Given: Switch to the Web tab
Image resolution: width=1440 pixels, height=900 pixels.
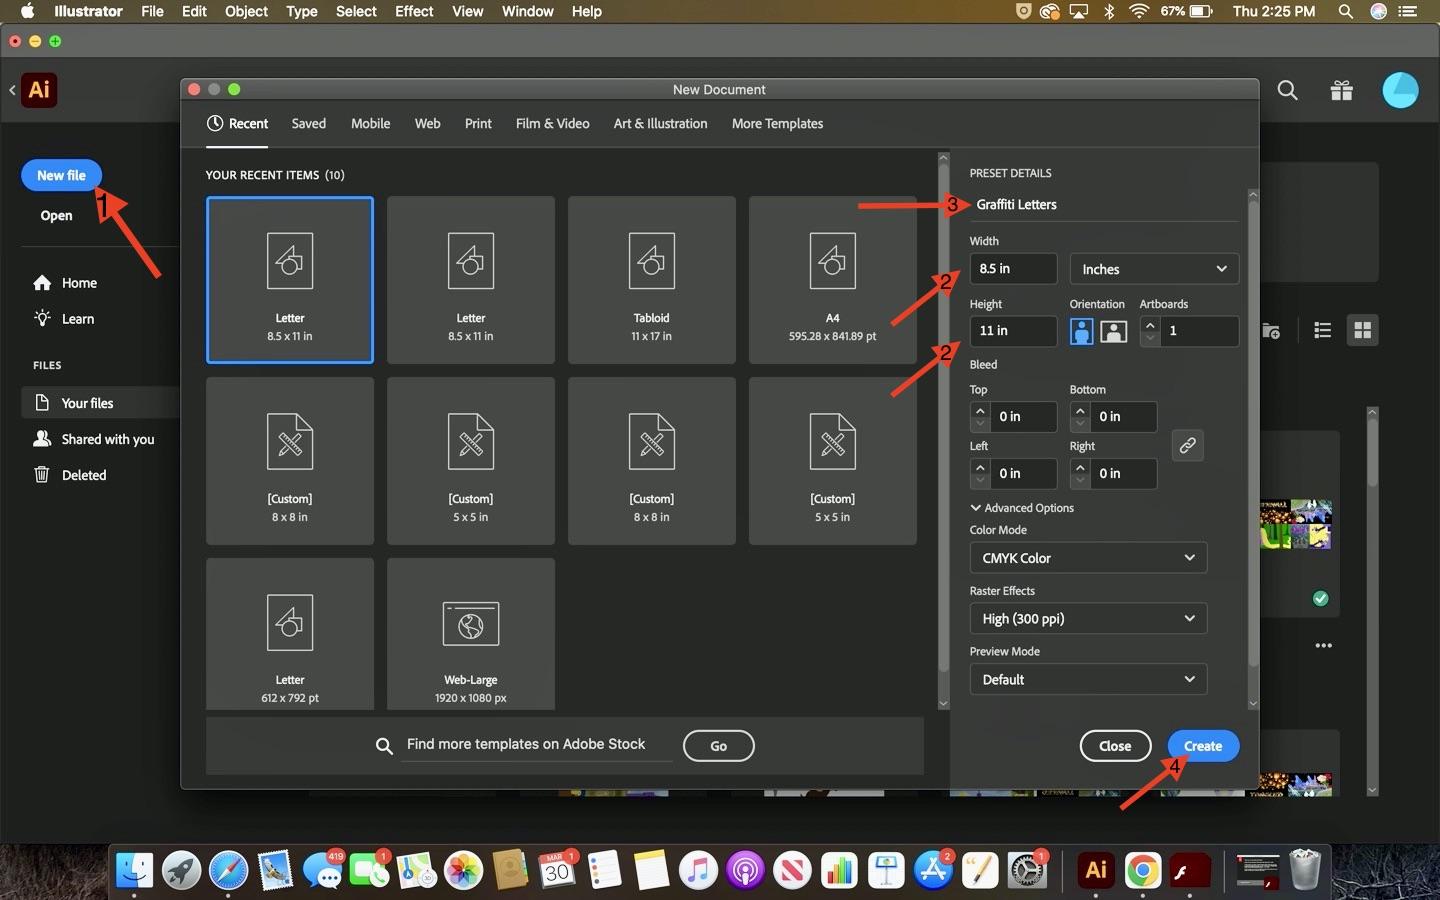Looking at the screenshot, I should (427, 124).
